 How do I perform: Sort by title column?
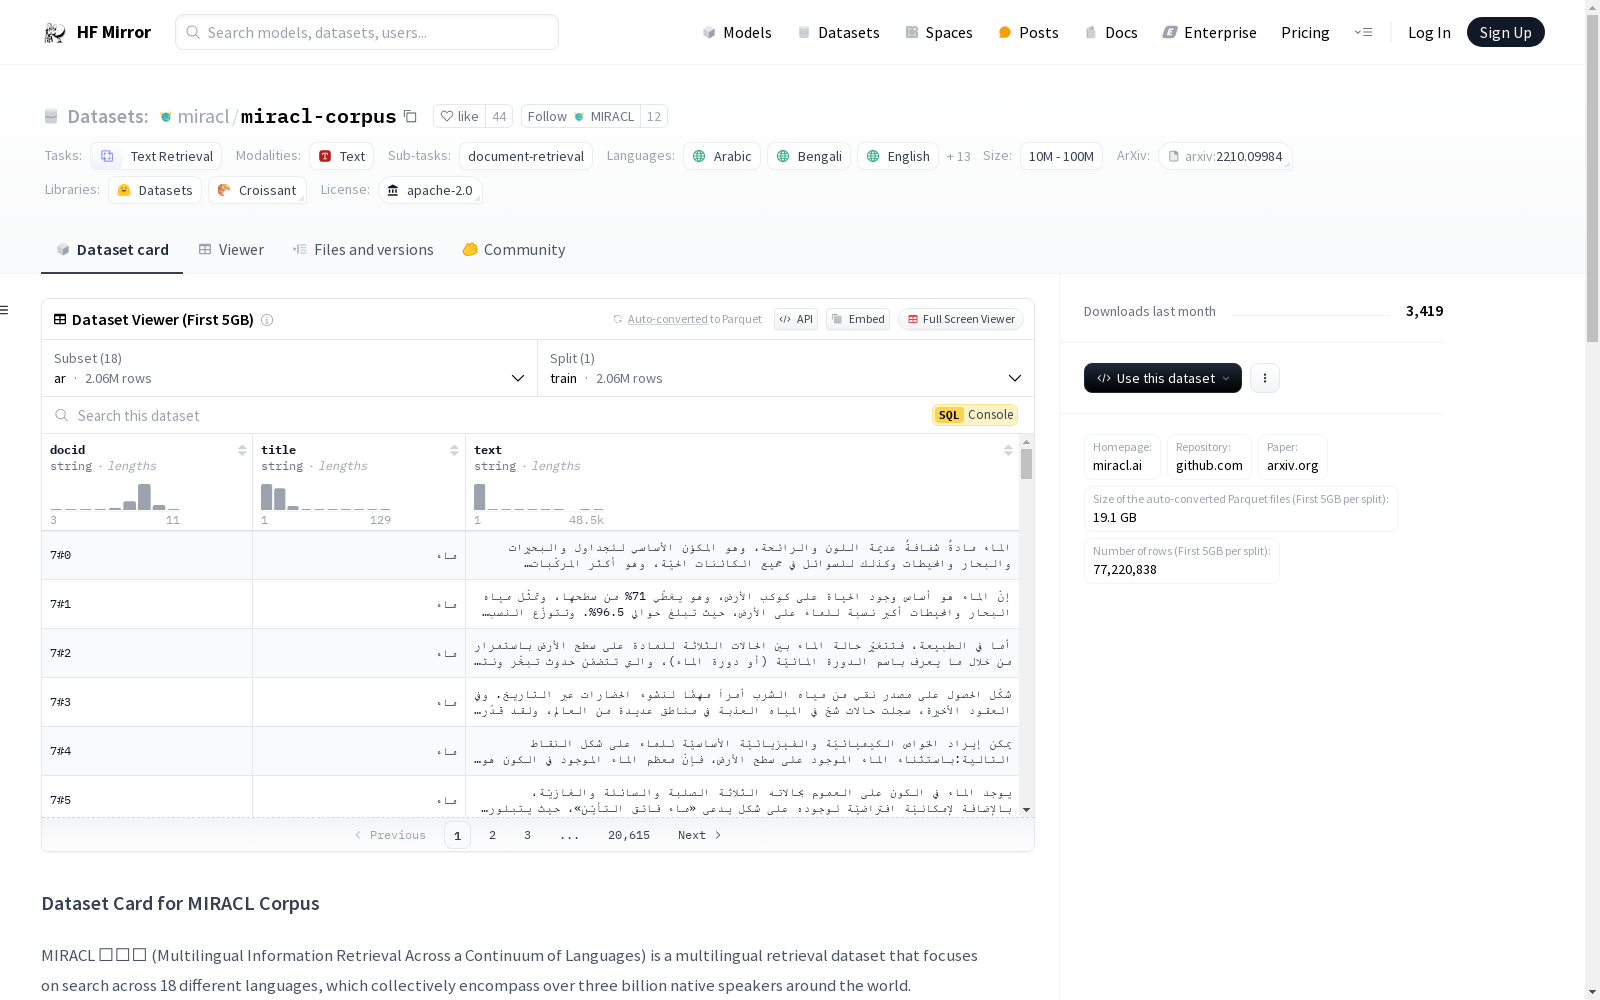coord(454,450)
